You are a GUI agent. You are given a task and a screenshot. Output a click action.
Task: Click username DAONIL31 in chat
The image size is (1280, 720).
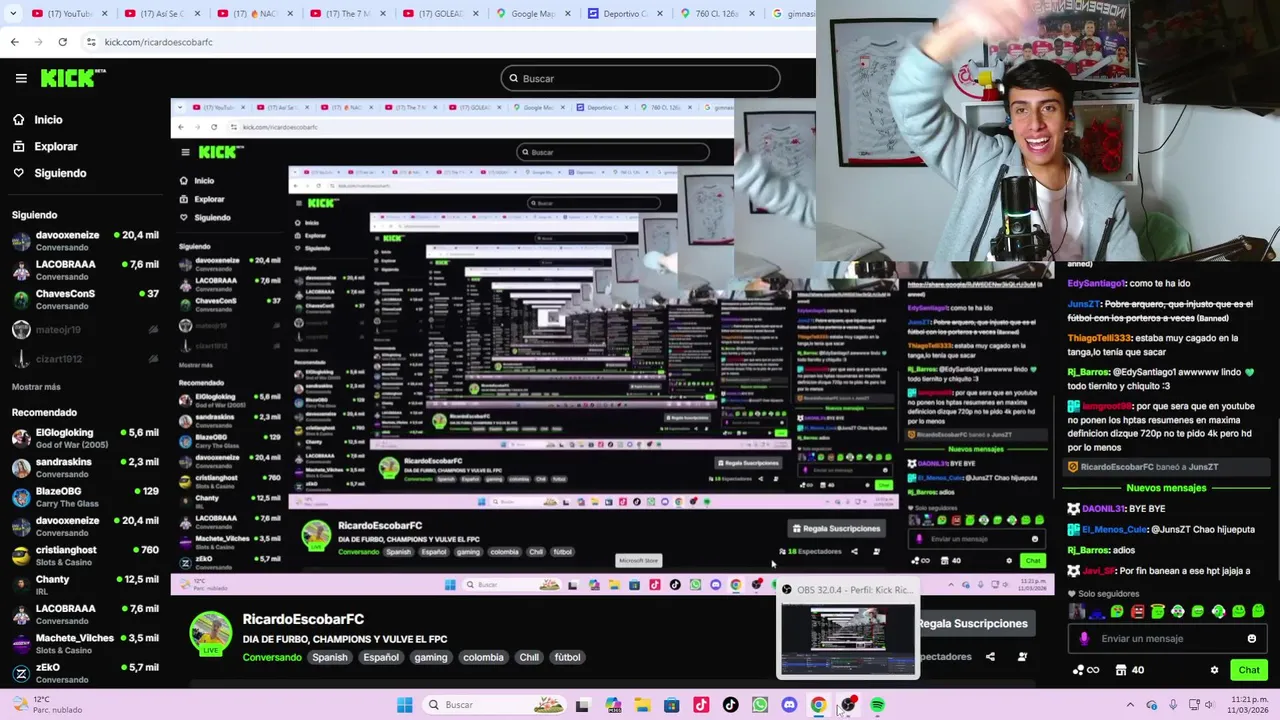click(x=1103, y=509)
